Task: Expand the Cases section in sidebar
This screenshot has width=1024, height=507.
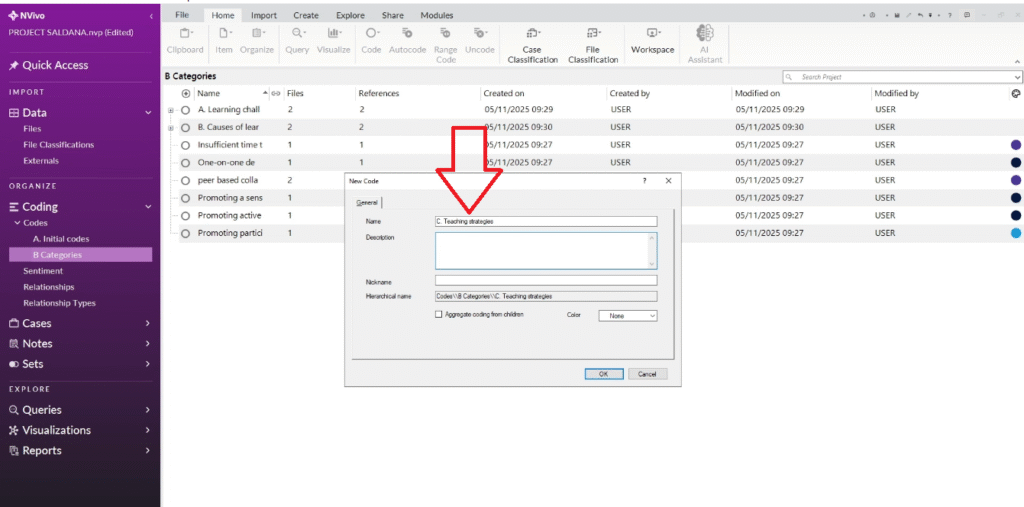Action: tap(147, 323)
